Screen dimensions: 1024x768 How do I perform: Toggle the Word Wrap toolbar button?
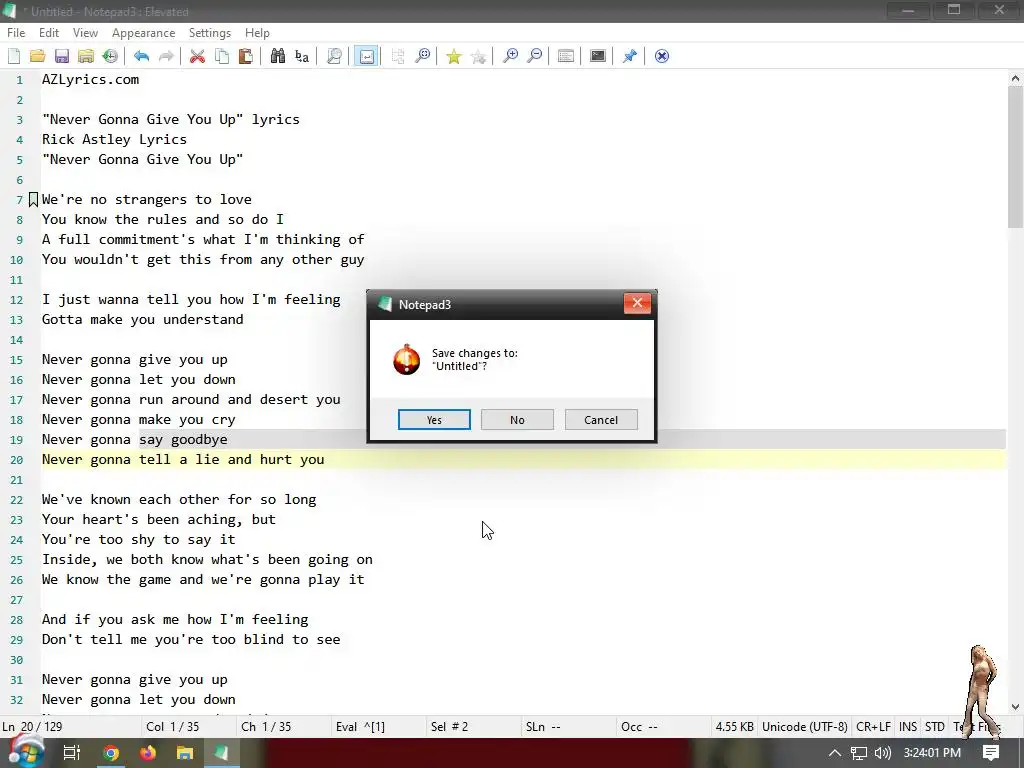click(x=366, y=56)
